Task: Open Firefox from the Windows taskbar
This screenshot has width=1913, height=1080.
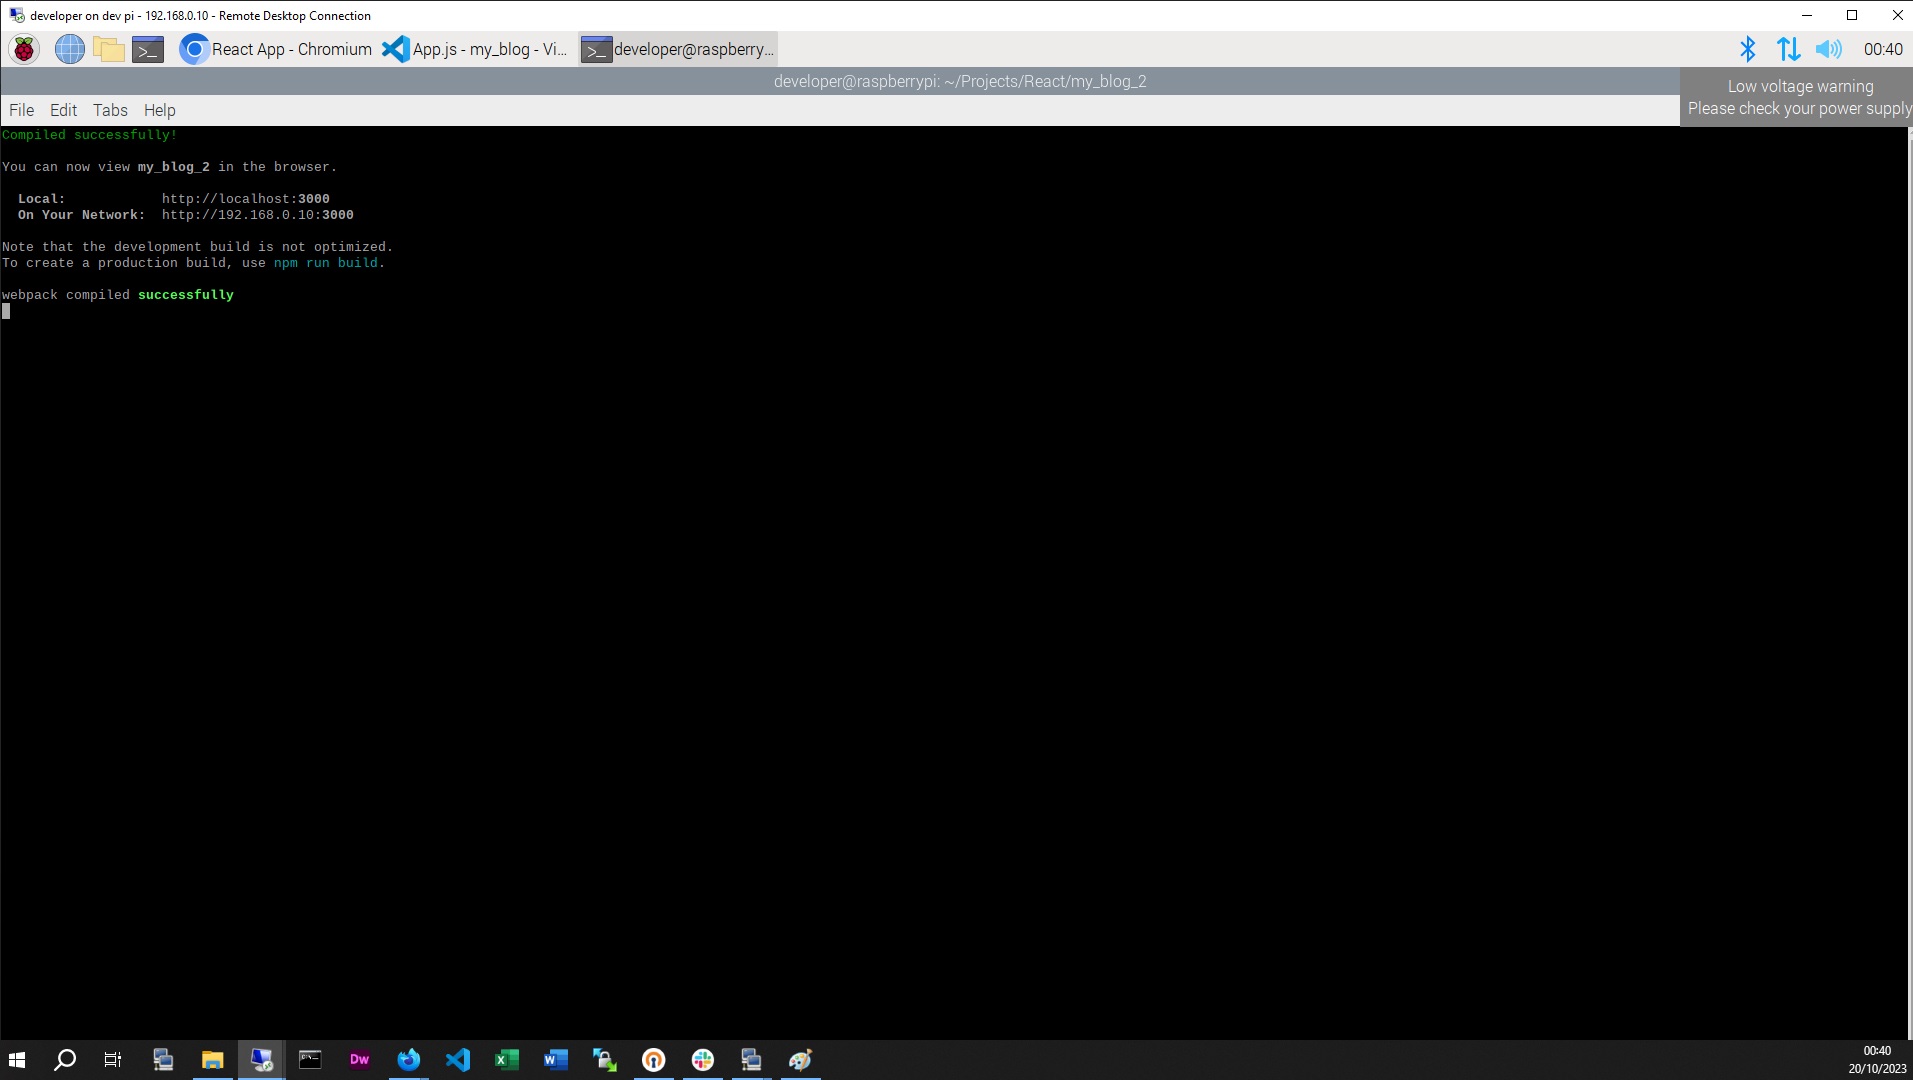Action: 408,1060
